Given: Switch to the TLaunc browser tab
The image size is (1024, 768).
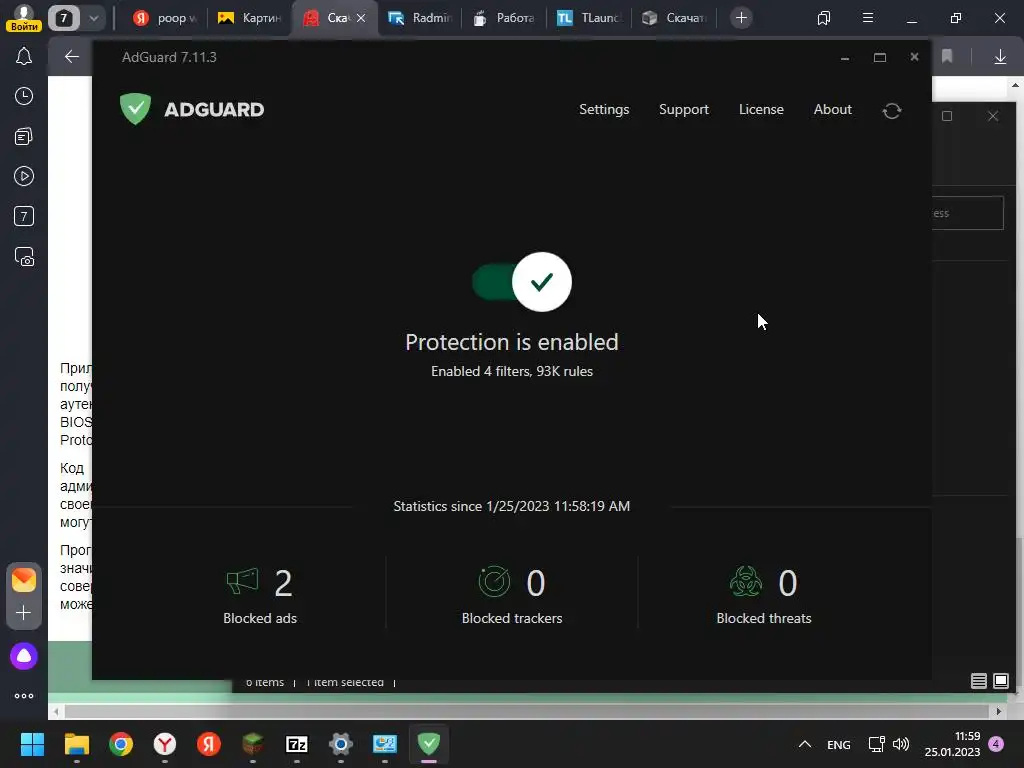Looking at the screenshot, I should pyautogui.click(x=589, y=18).
